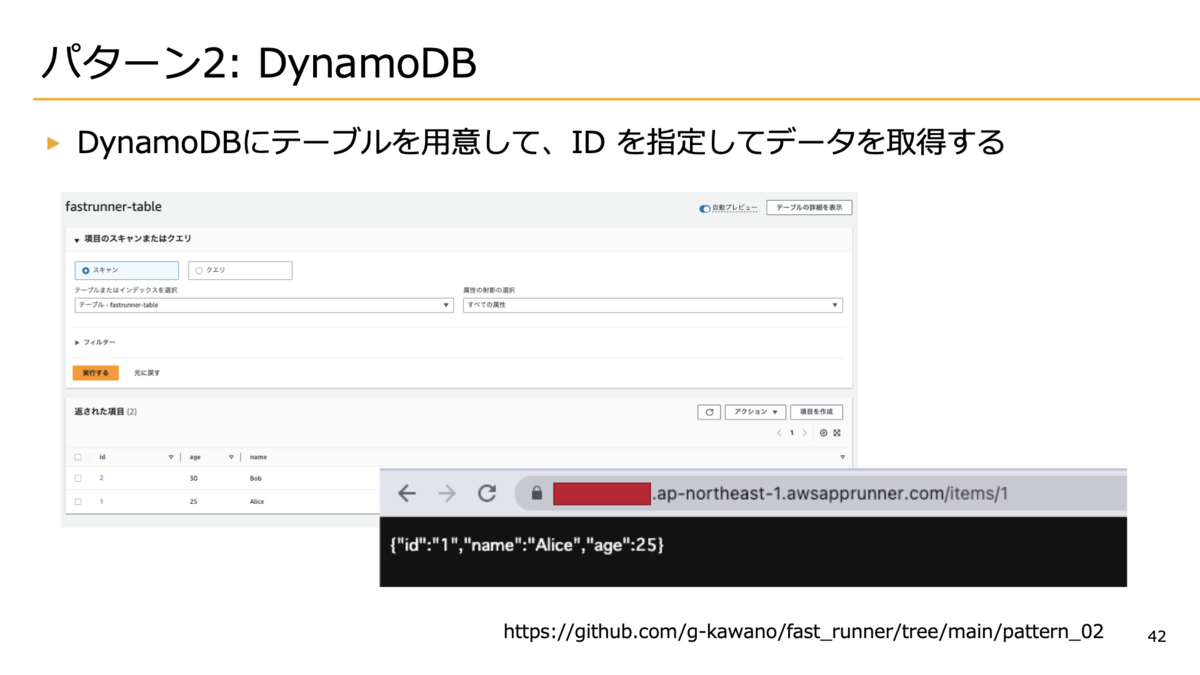Check the Alice row checkbox
Image resolution: width=1200 pixels, height=675 pixels.
pos(78,501)
